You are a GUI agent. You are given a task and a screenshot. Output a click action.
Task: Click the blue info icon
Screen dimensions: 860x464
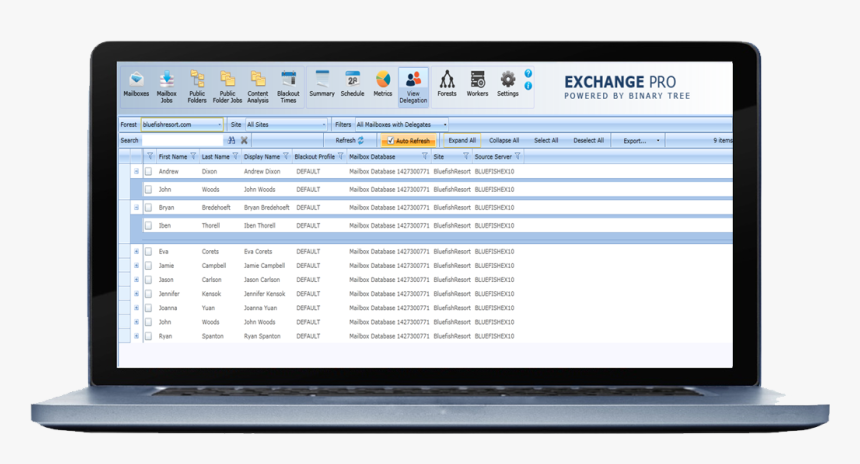click(528, 86)
